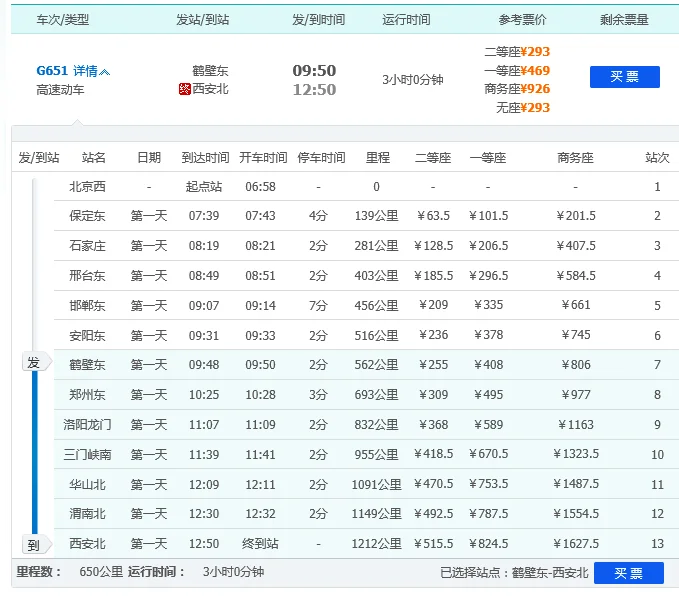Click 里程 column header
The image size is (679, 597).
378,158
